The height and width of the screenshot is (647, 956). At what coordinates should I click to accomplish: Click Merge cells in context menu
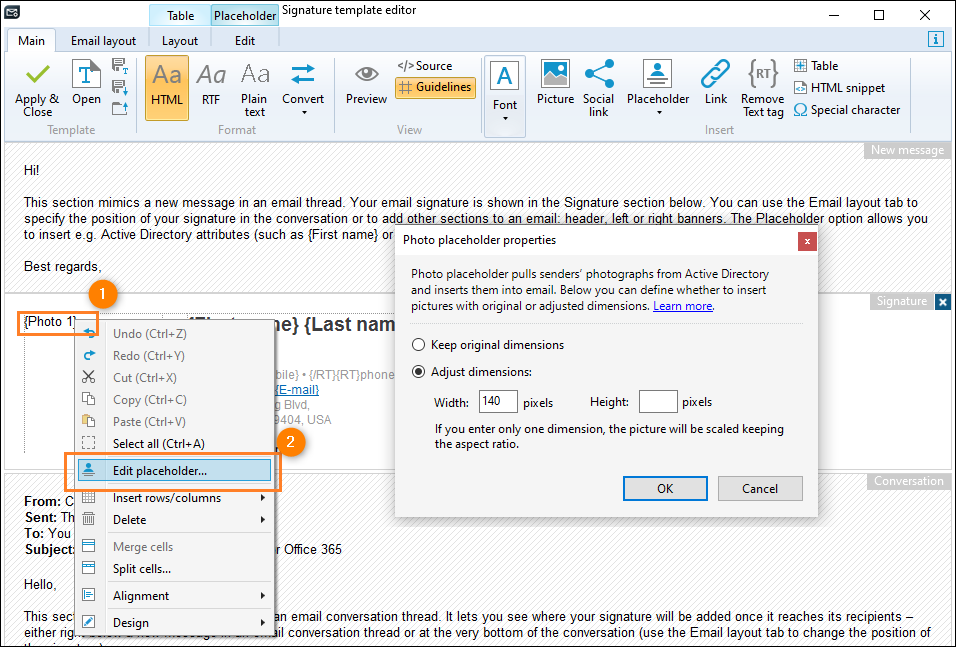[x=174, y=547]
